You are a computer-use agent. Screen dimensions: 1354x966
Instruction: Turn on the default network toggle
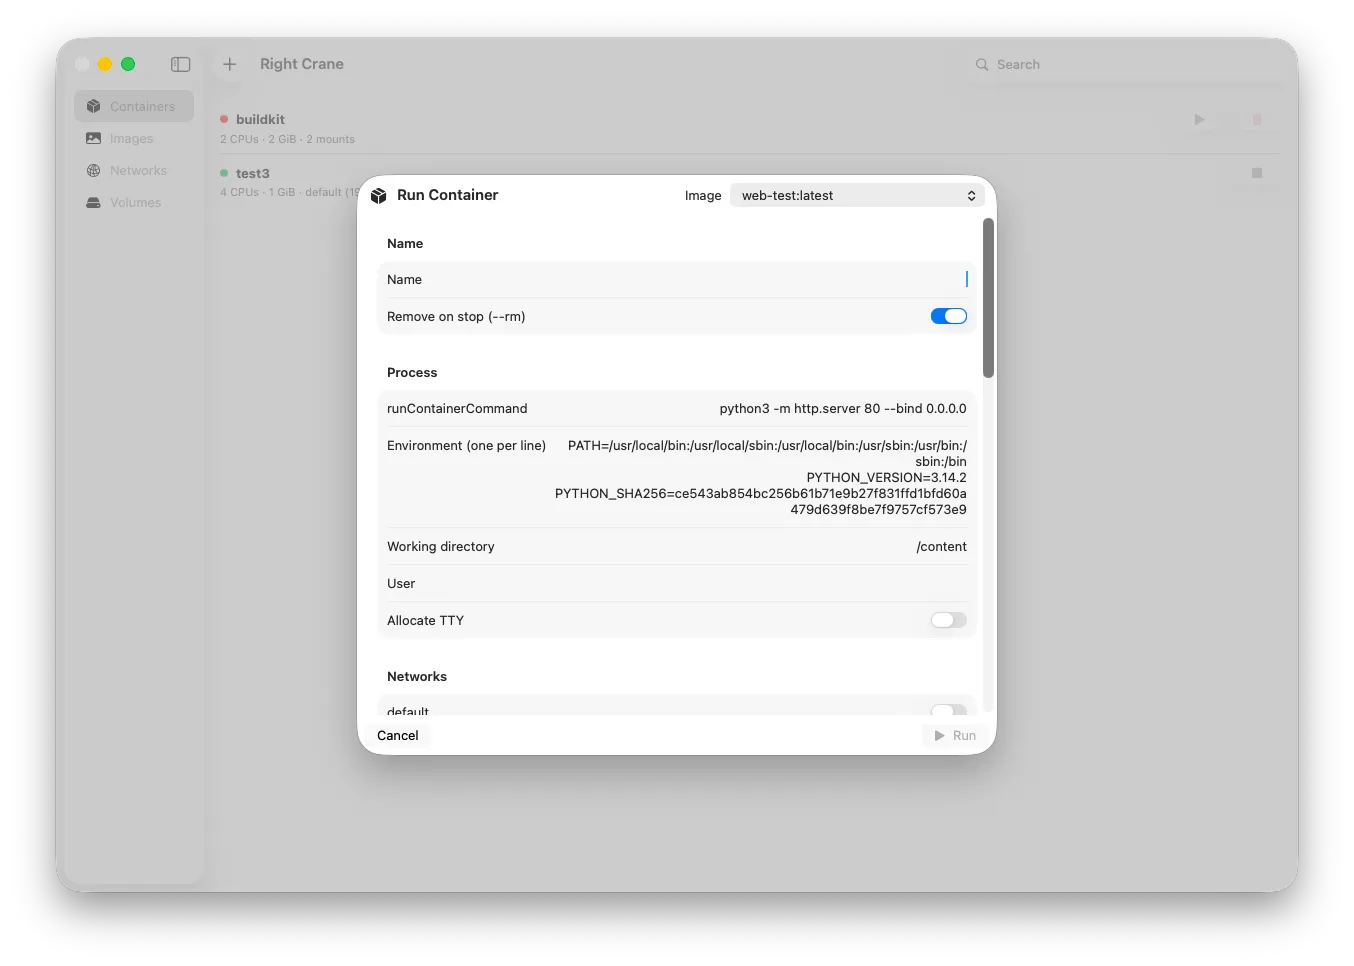click(948, 710)
